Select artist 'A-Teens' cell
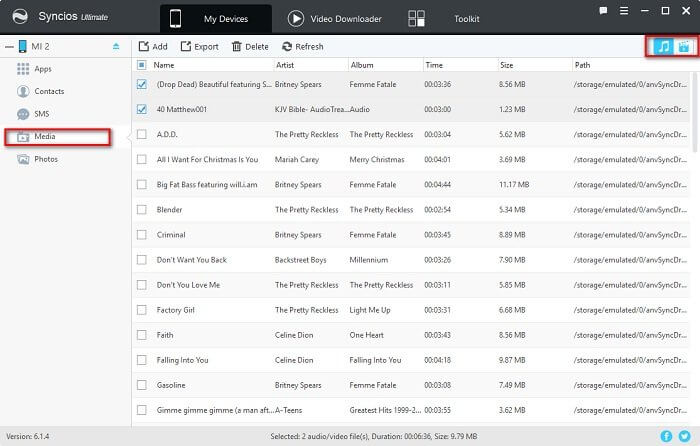This screenshot has width=700, height=446. (x=288, y=410)
